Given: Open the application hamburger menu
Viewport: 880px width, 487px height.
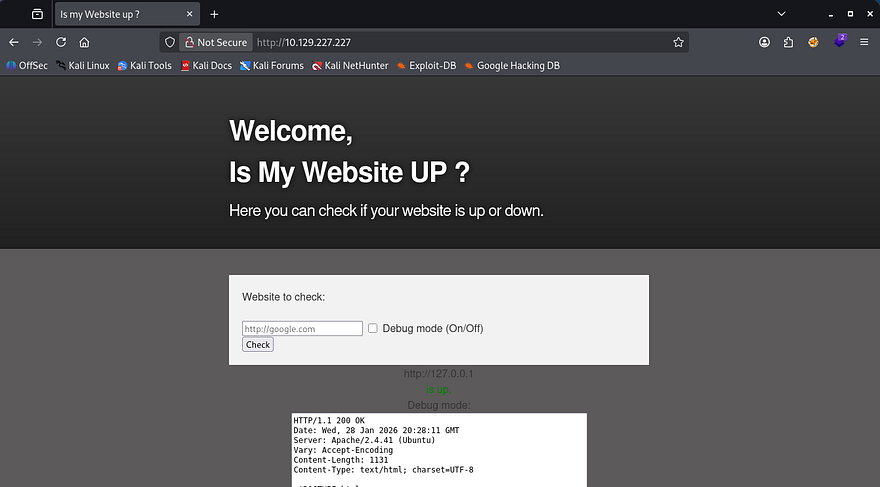Looking at the screenshot, I should click(x=864, y=43).
